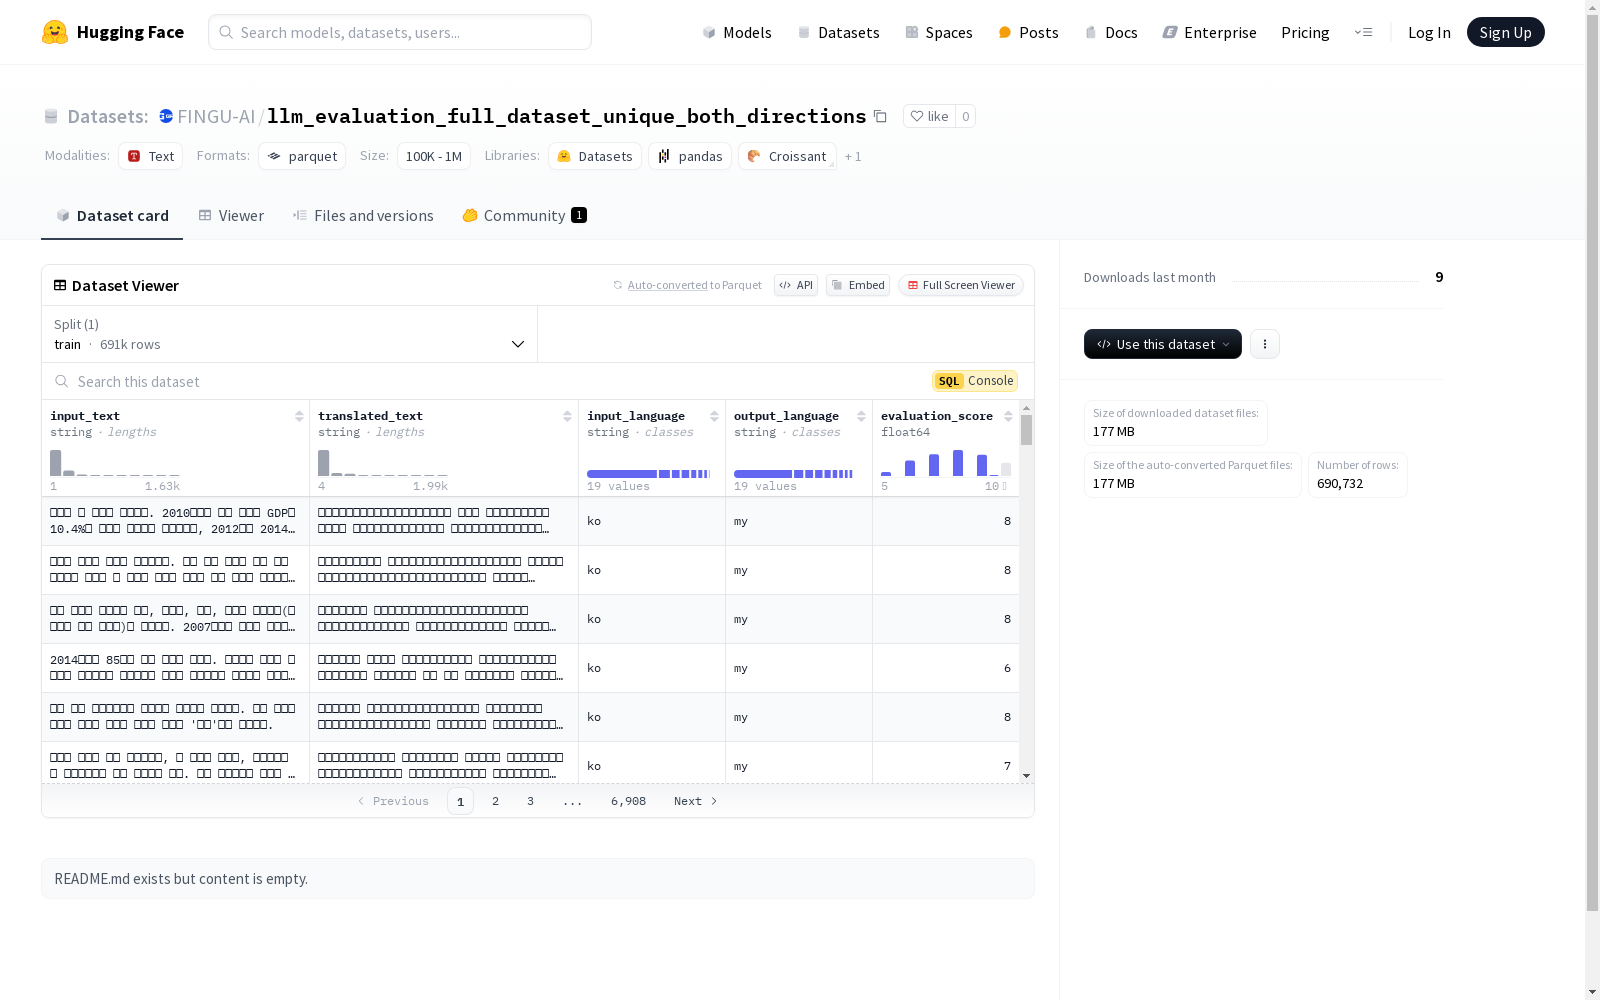Image resolution: width=1600 pixels, height=1000 pixels.
Task: Jump to page 6,908
Action: tap(628, 801)
